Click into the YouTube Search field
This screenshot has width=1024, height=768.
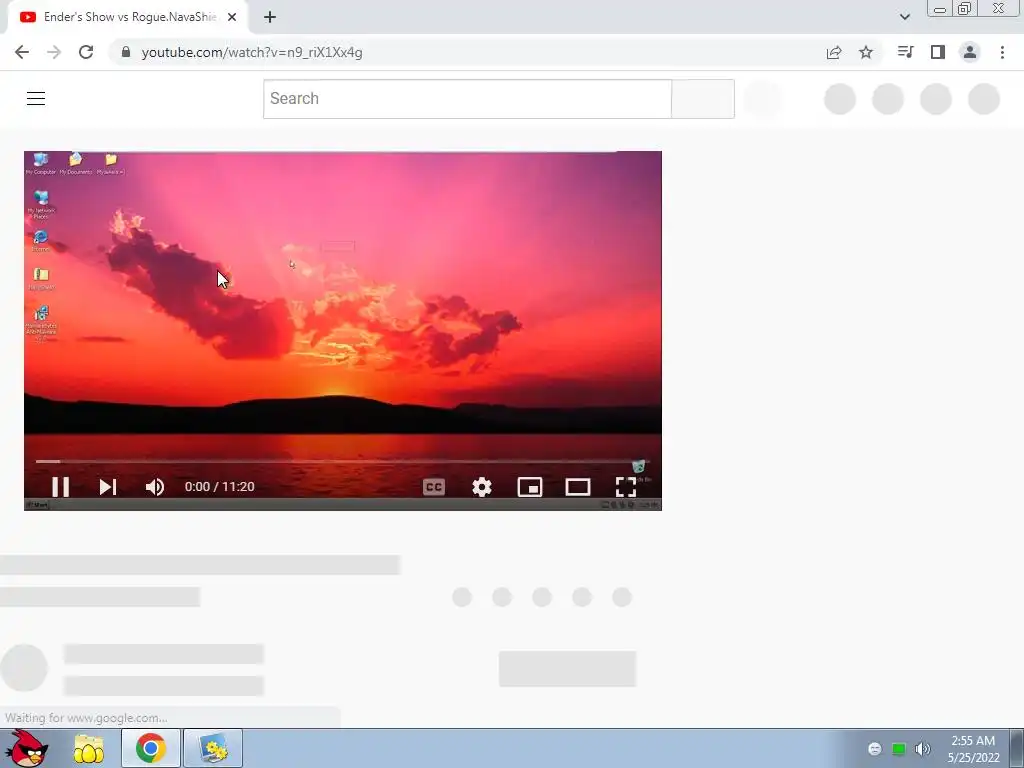pos(467,99)
